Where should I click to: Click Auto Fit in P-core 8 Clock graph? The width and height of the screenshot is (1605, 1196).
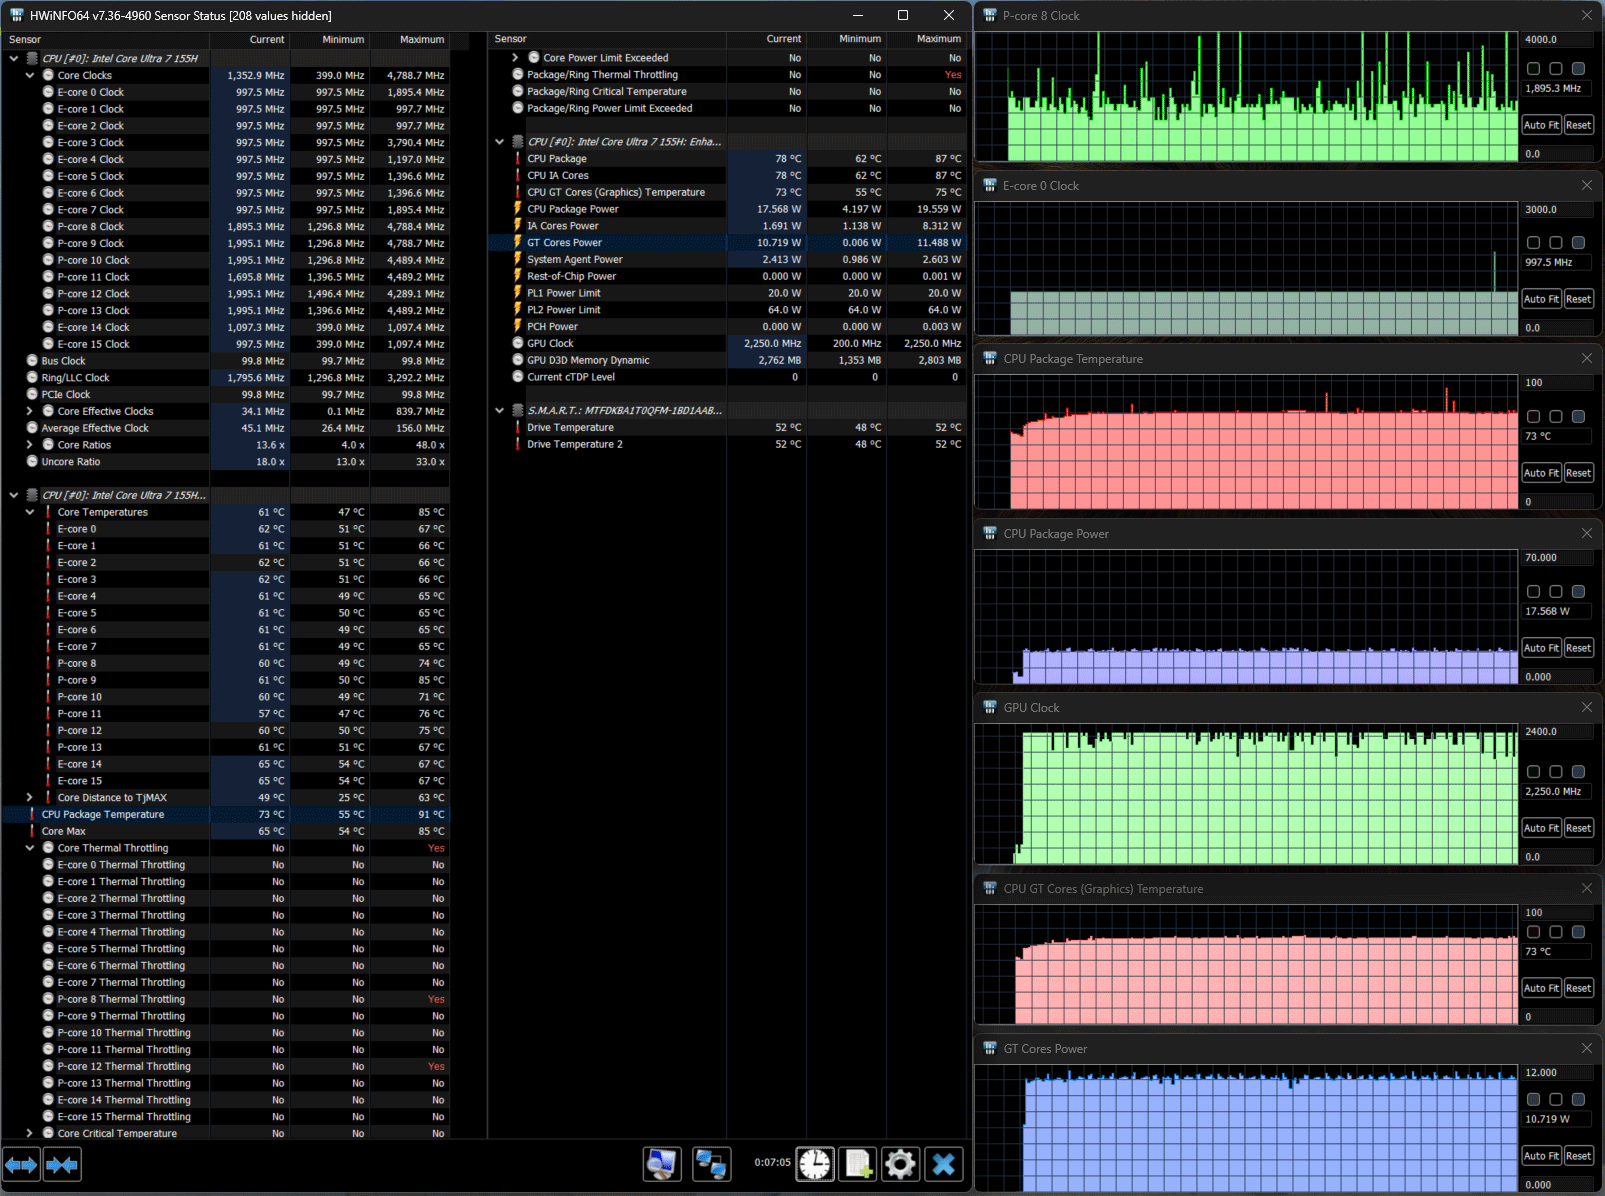(x=1541, y=125)
